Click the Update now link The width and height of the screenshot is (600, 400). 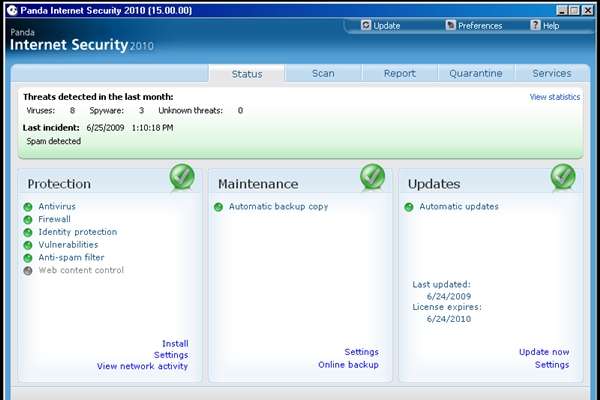pyautogui.click(x=544, y=352)
